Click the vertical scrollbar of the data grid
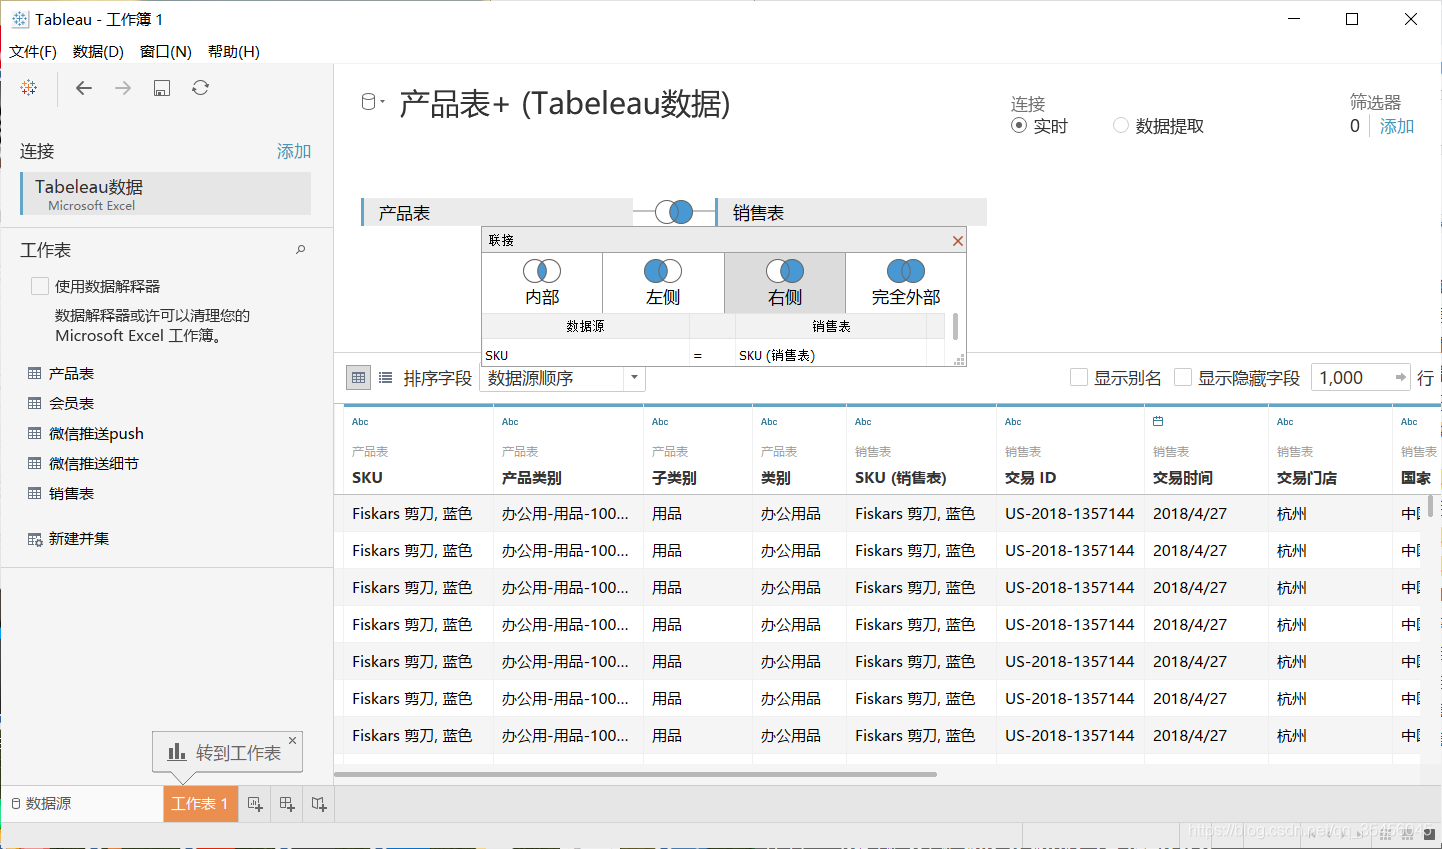 tap(1430, 505)
